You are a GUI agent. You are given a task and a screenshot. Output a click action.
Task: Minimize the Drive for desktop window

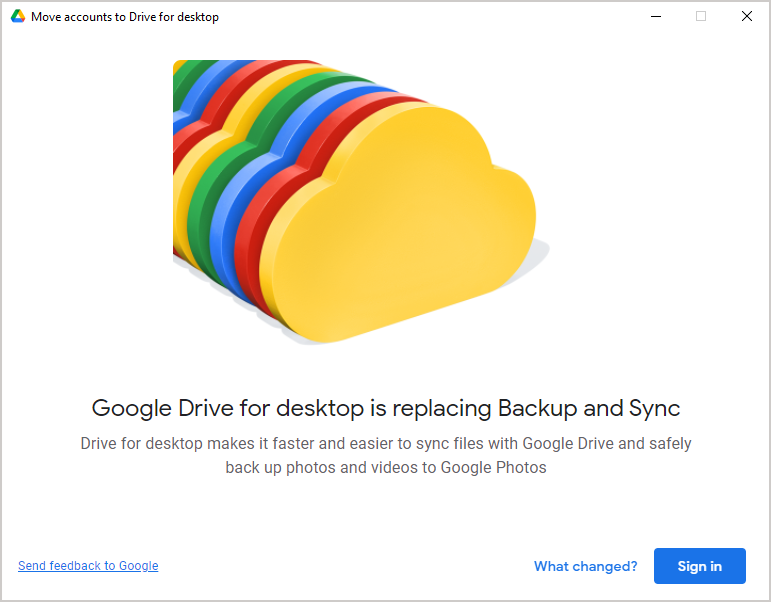tap(656, 17)
